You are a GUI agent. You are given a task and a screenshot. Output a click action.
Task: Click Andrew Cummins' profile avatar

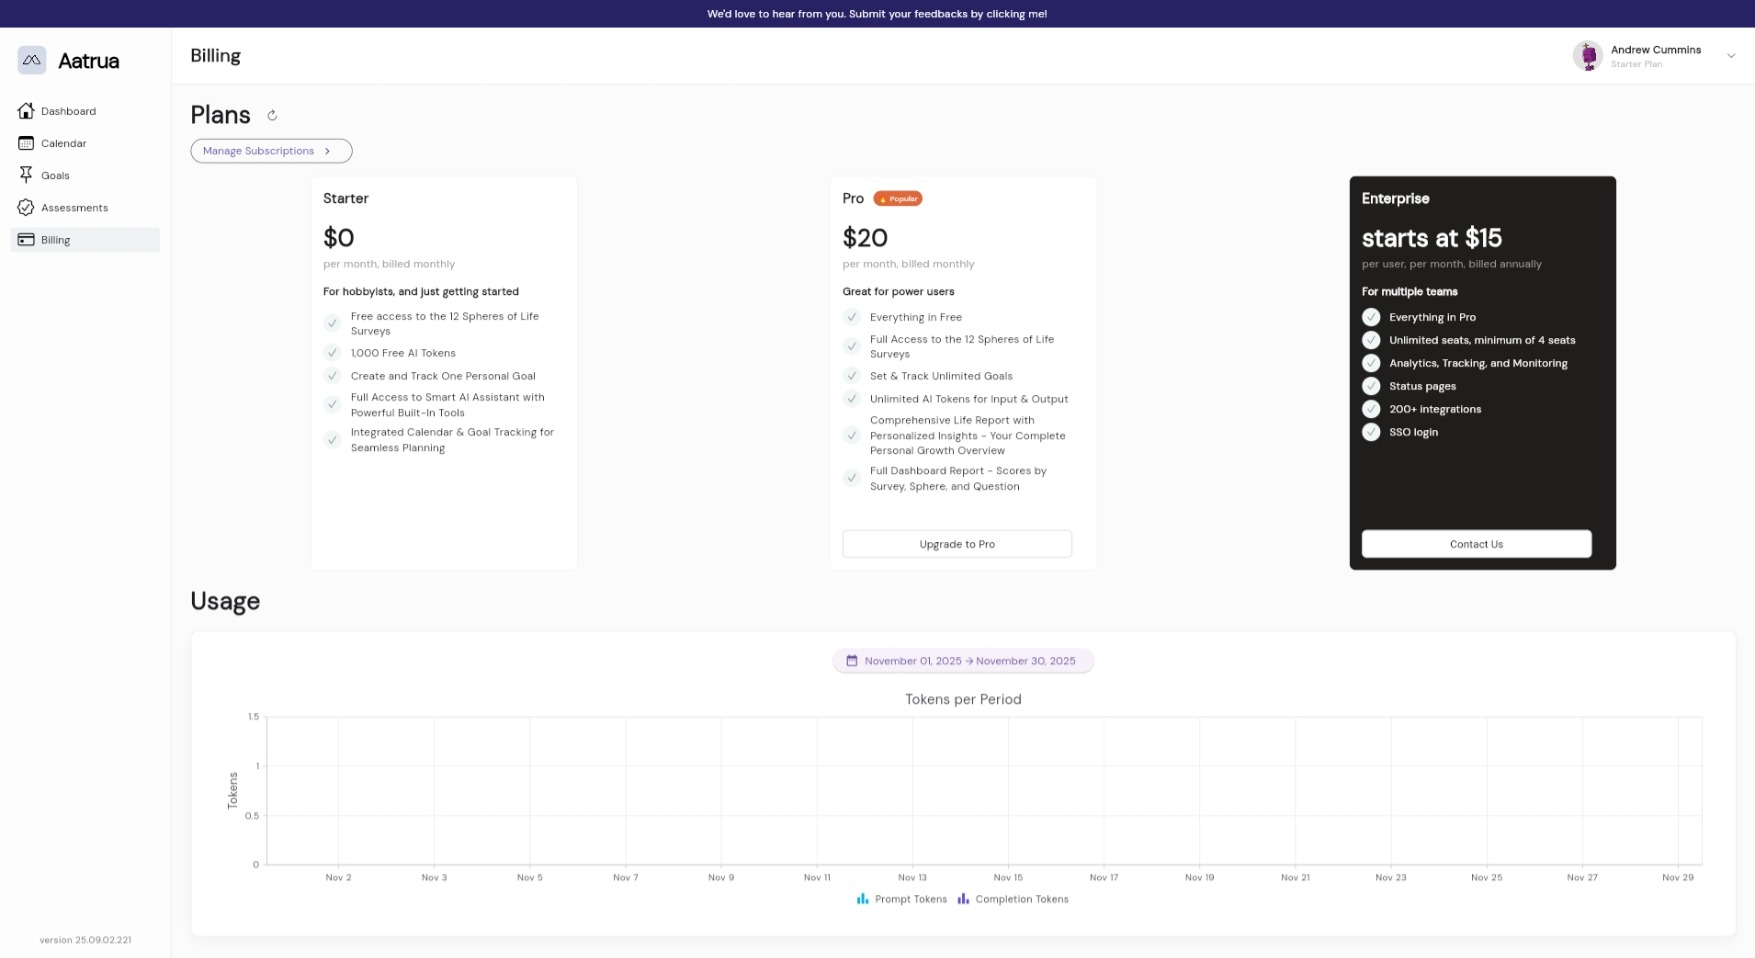point(1587,56)
